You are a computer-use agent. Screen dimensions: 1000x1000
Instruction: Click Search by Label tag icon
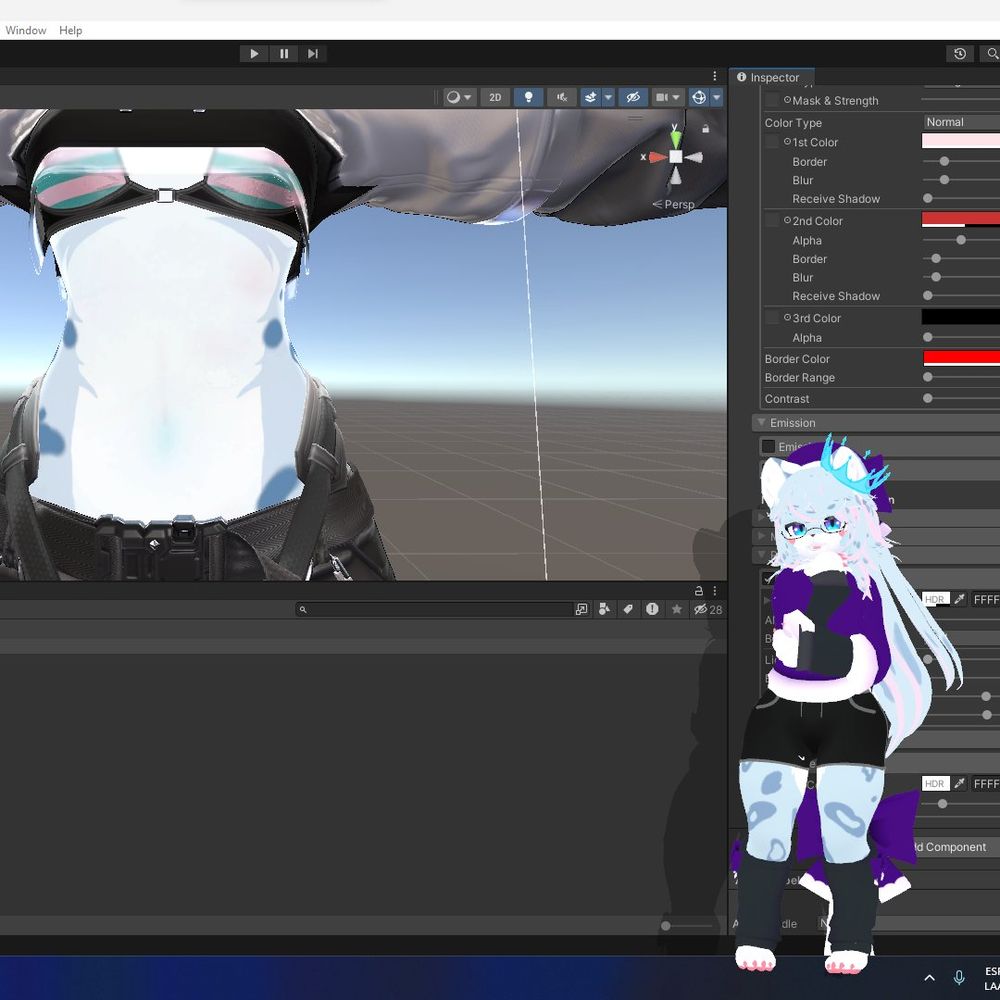click(628, 610)
